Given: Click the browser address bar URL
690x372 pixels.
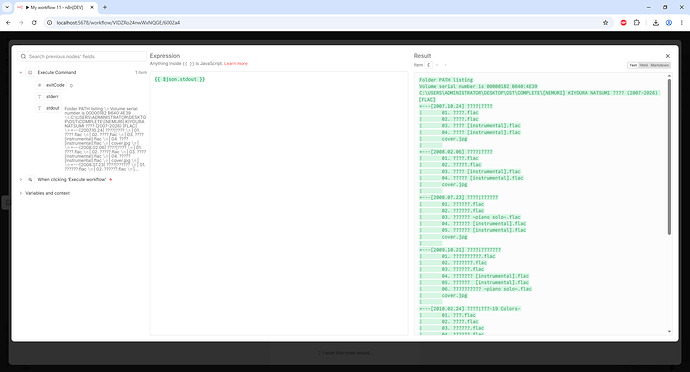Looking at the screenshot, I should coord(118,22).
